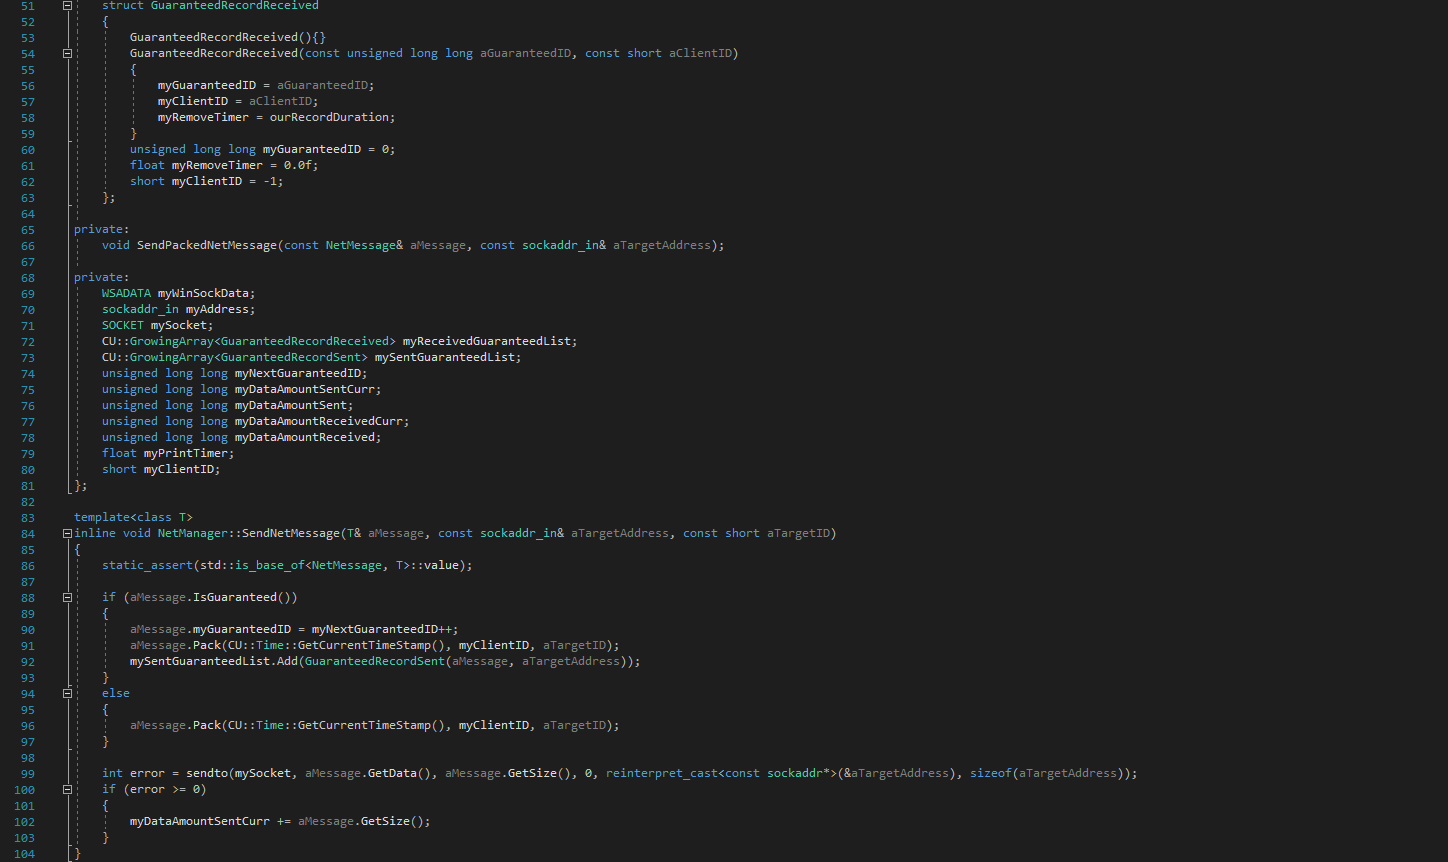
Task: Click aGuaranteedID parameter on line 54
Action: pyautogui.click(x=525, y=53)
